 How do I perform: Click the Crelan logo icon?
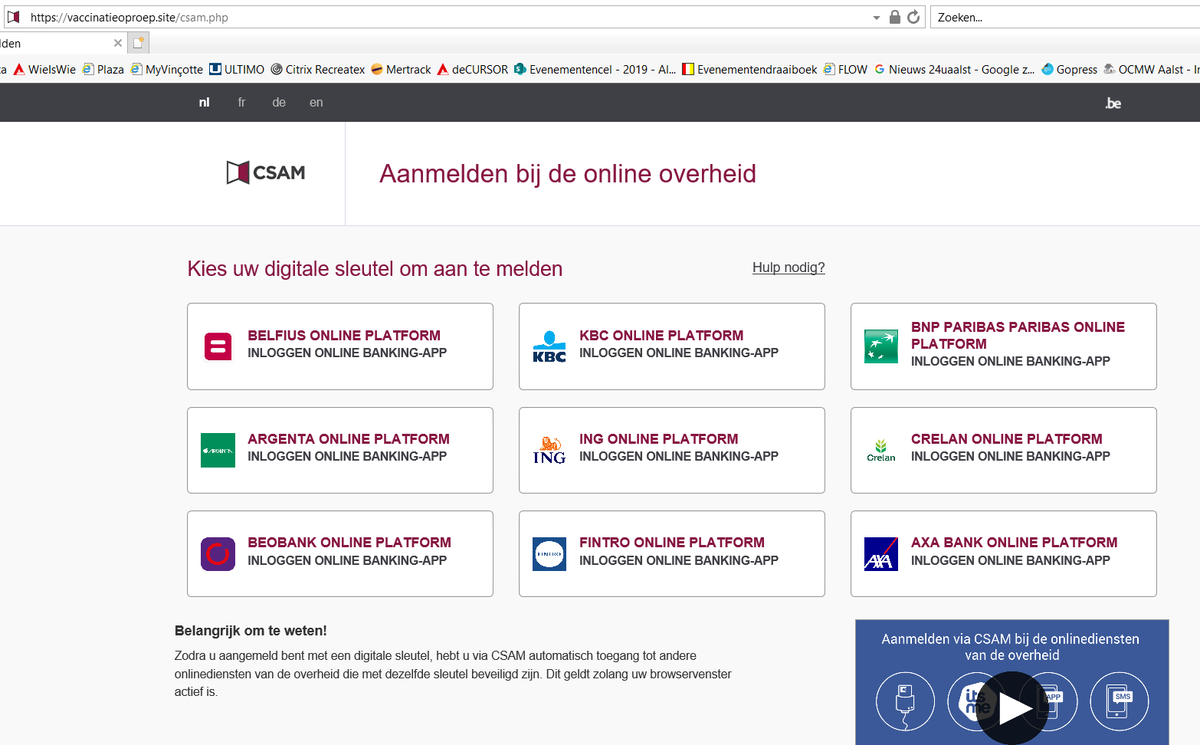pos(881,450)
